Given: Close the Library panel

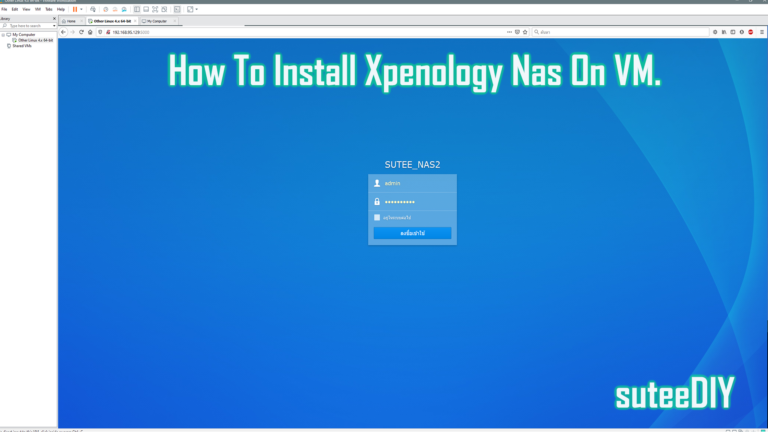Looking at the screenshot, I should (54, 19).
